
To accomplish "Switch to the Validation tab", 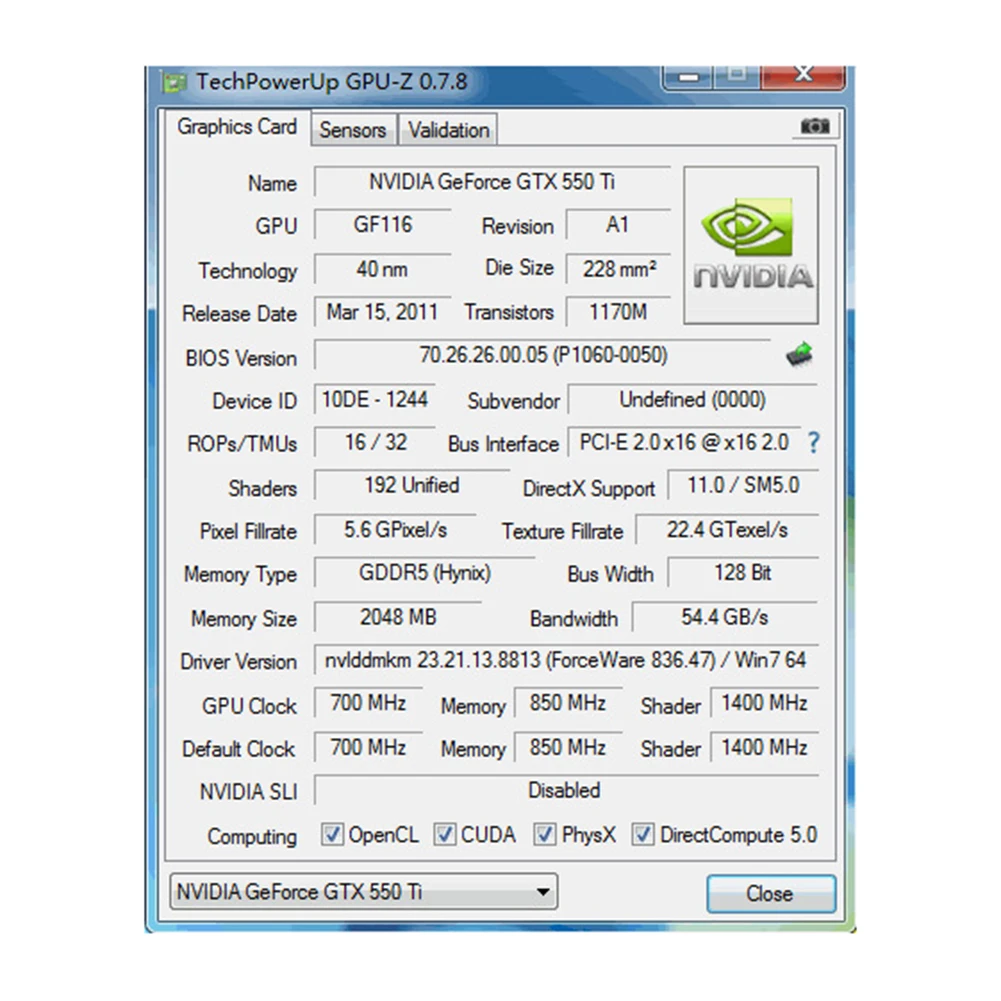I will 449,130.
